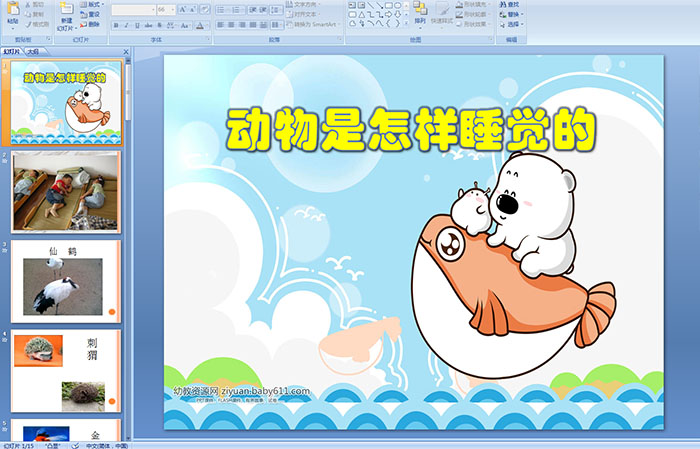This screenshot has height=449, width=700.
Task: Open the font name combo box
Action: pyautogui.click(x=133, y=10)
